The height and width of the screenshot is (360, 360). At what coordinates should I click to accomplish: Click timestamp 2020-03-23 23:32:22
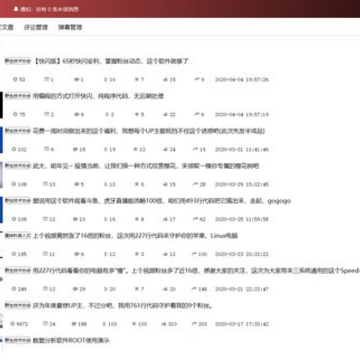pos(242,254)
